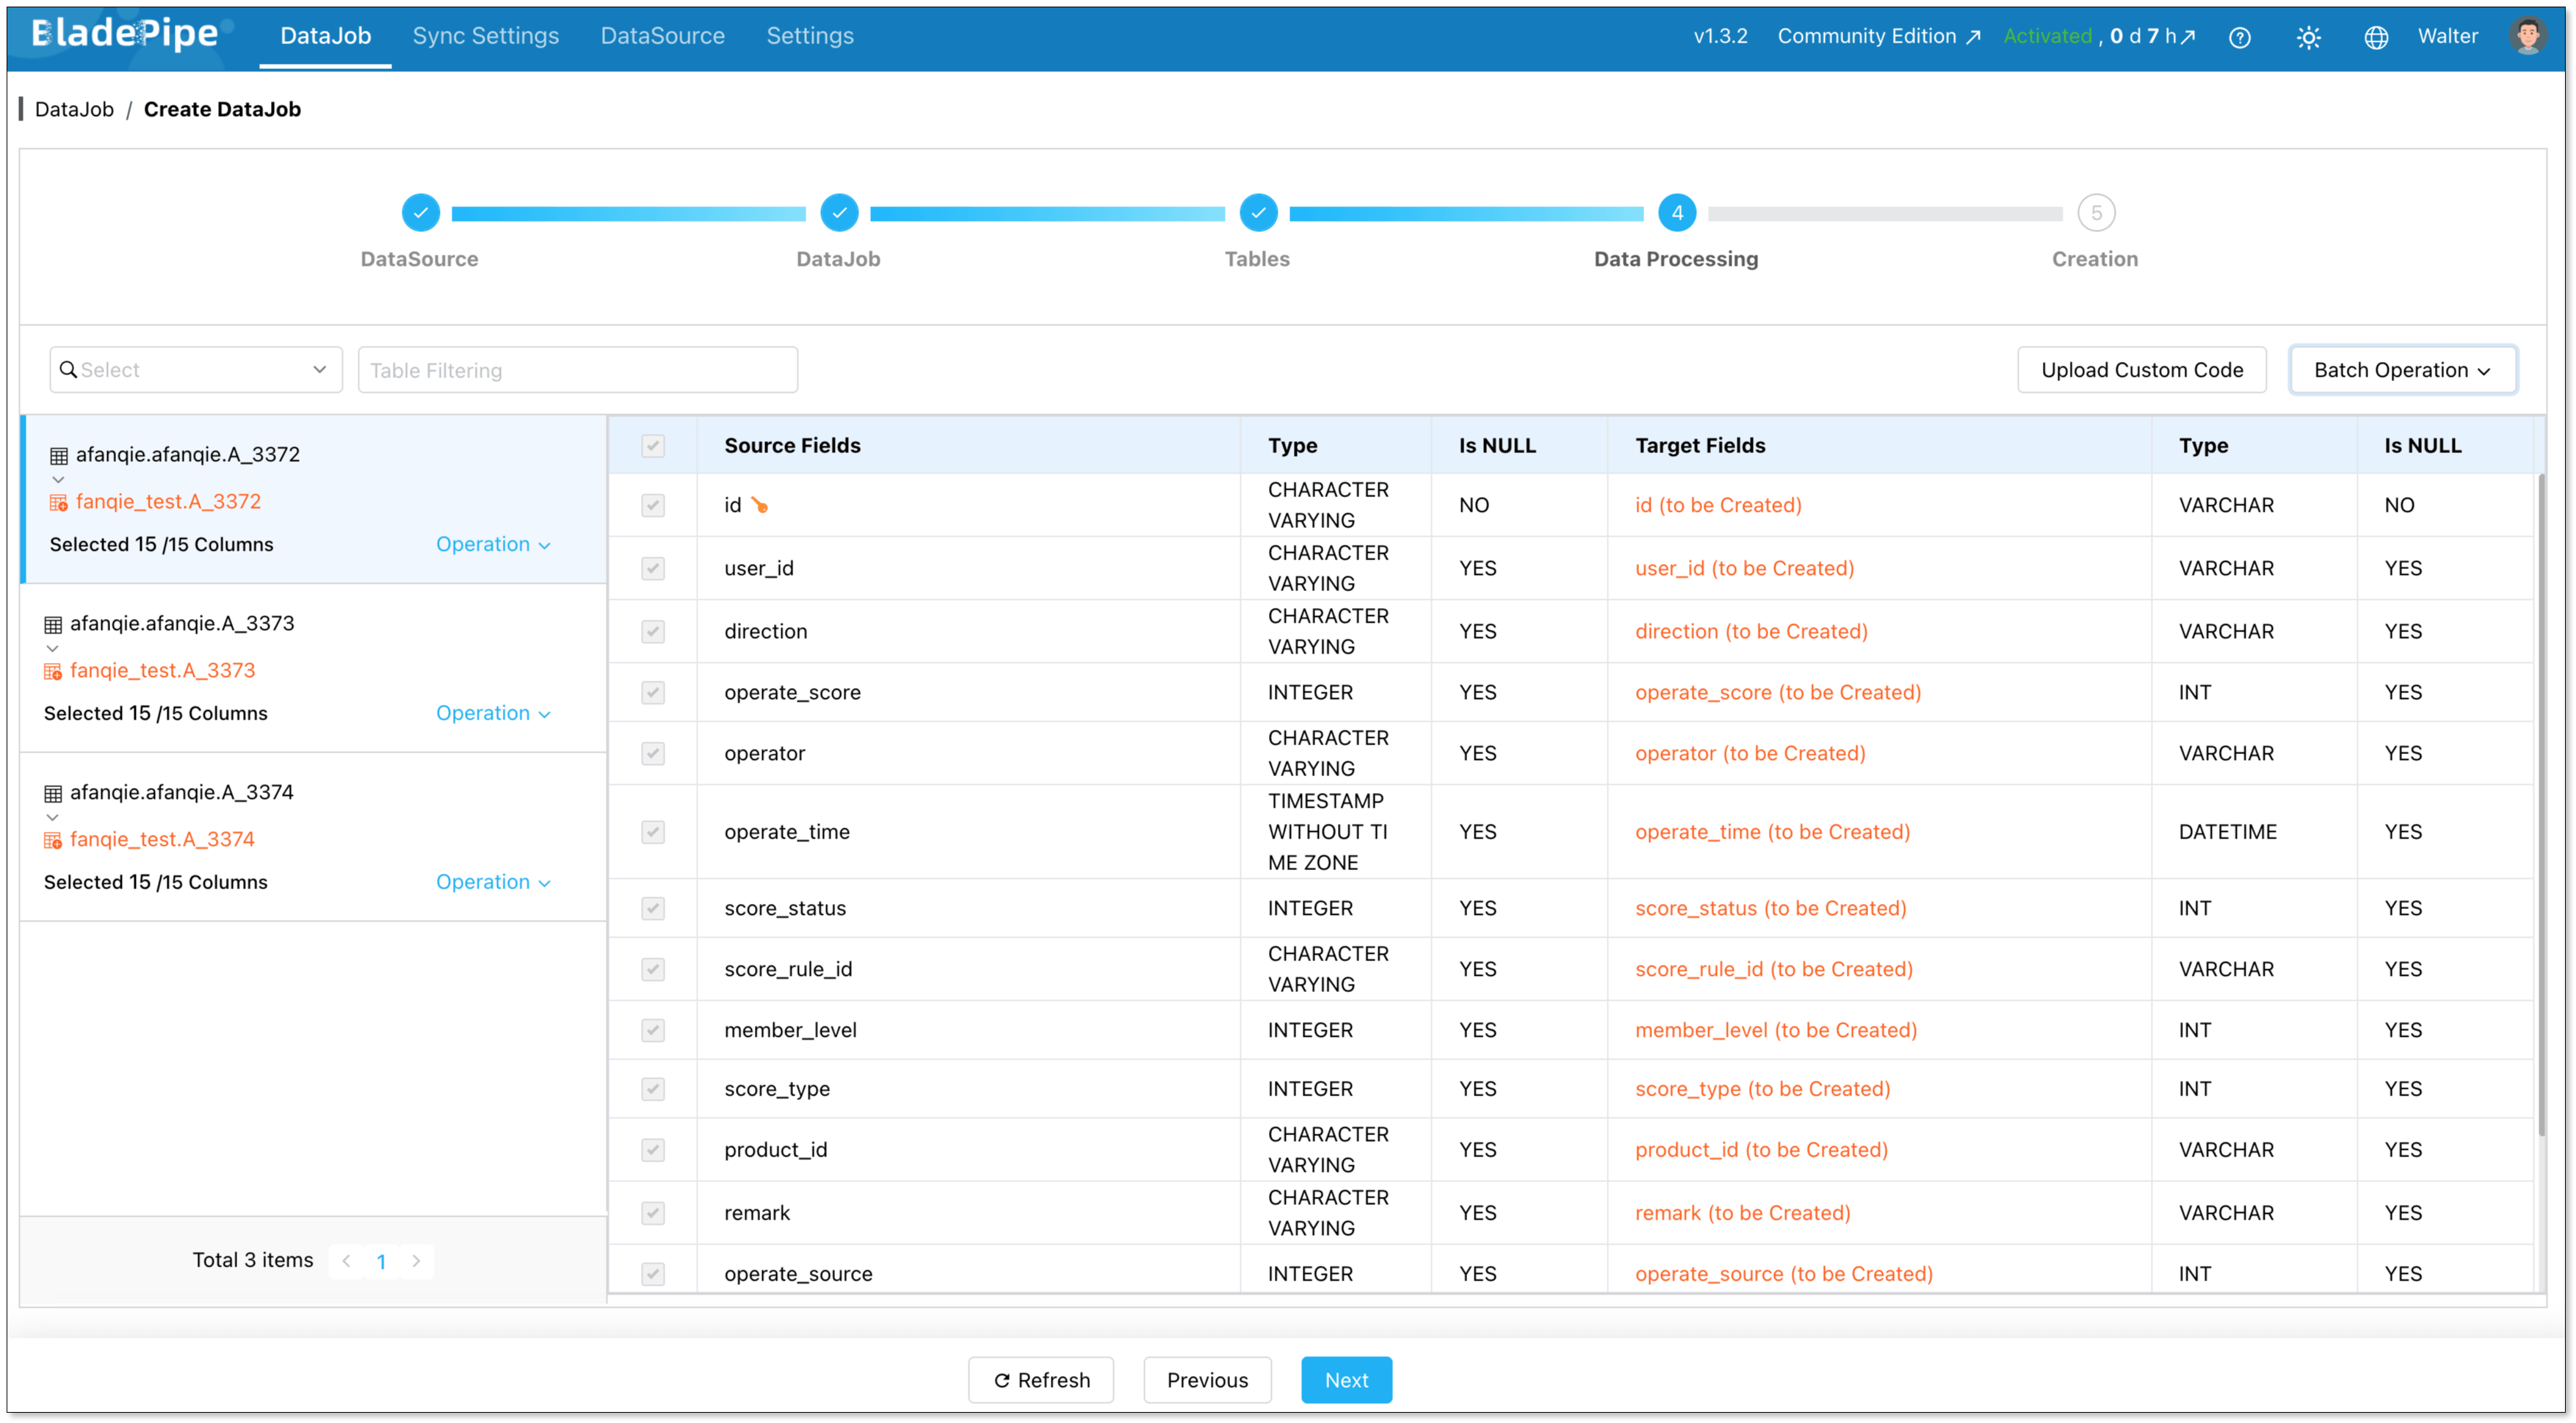
Task: Expand Operation menu for A_3373 table
Action: point(493,713)
